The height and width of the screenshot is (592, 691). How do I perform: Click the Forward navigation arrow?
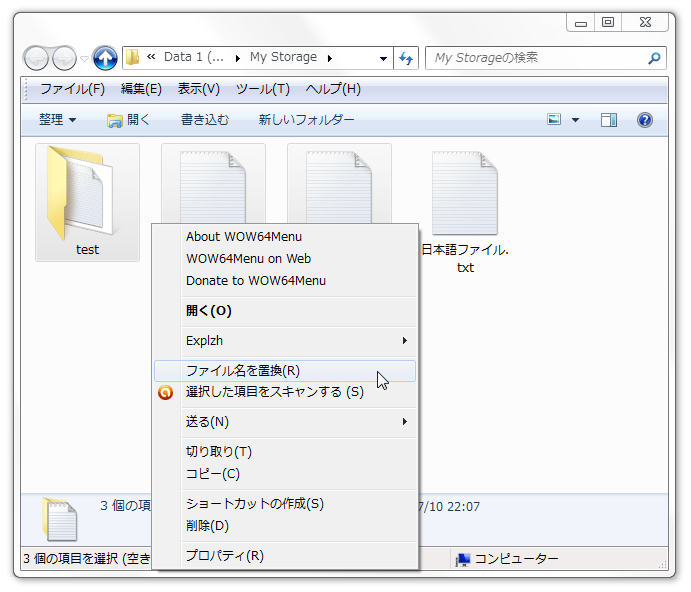(64, 58)
